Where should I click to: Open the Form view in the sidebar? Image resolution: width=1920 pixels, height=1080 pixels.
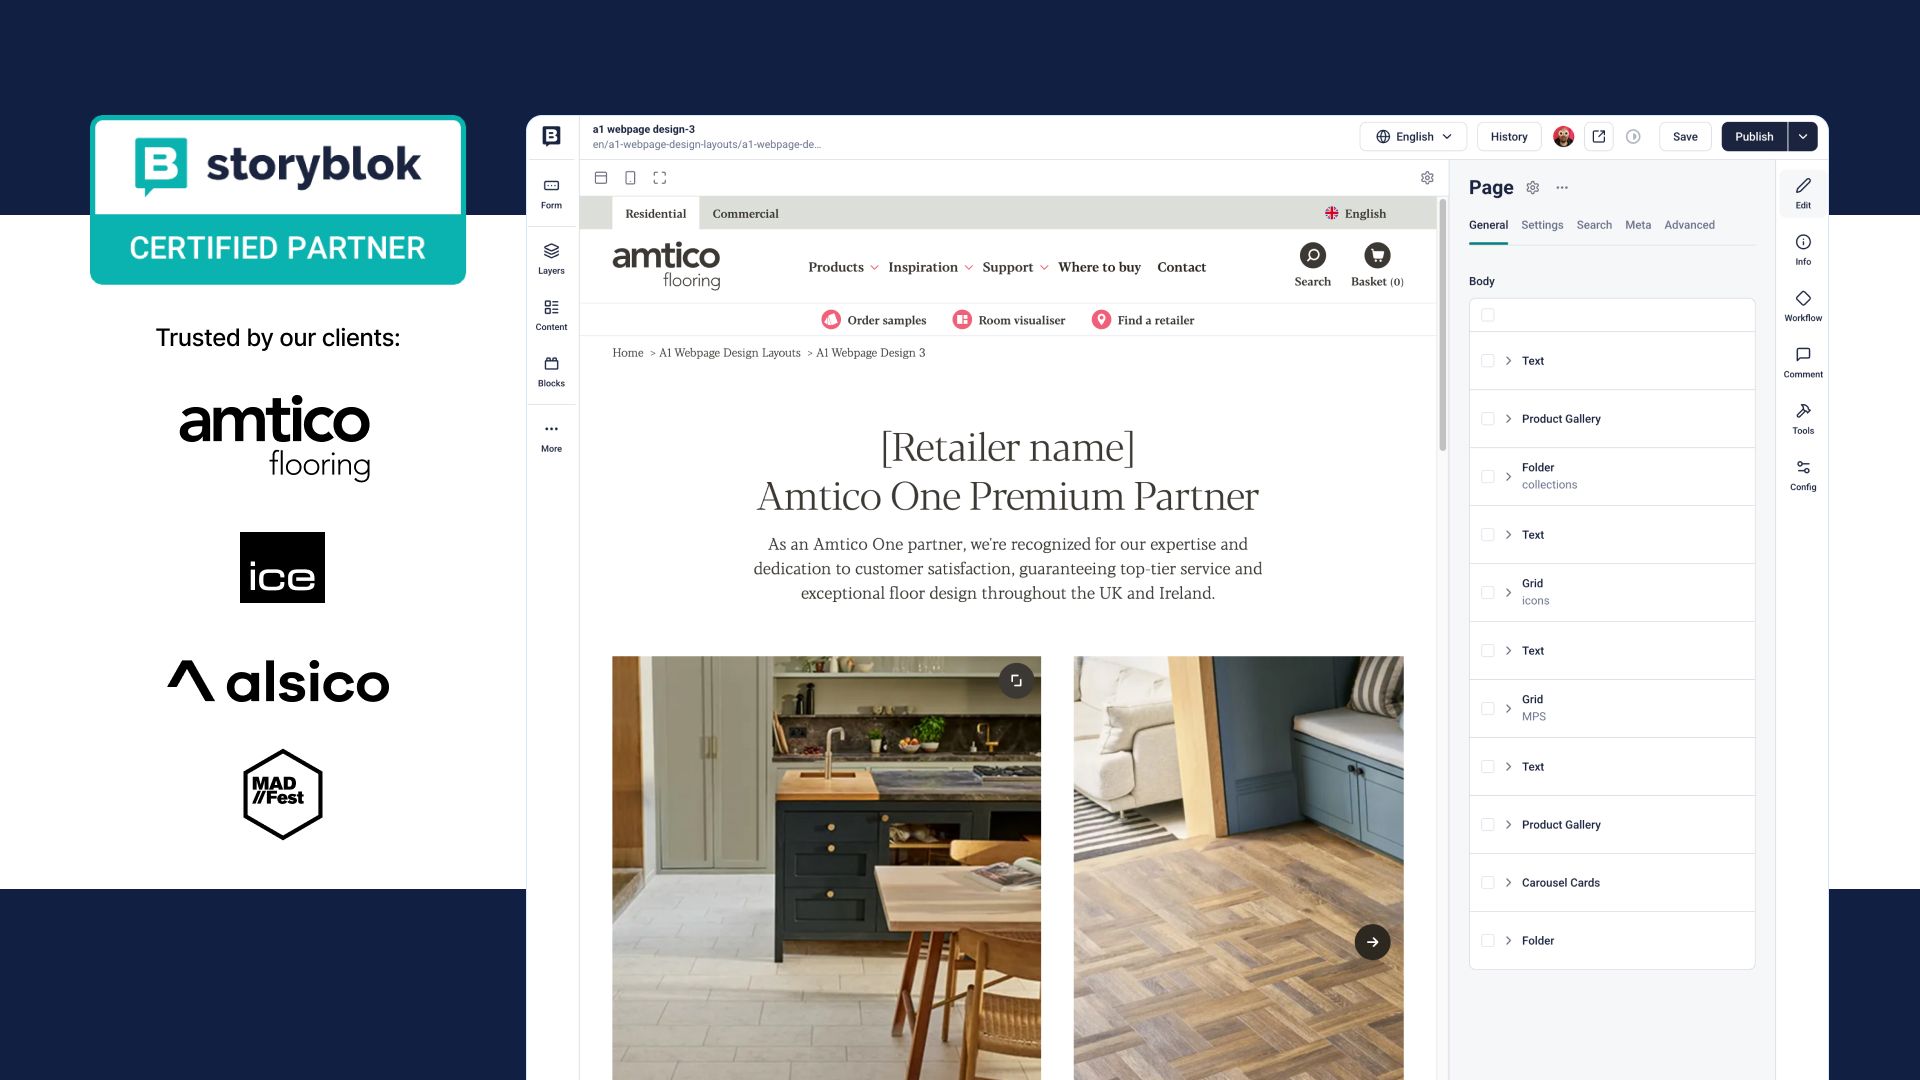point(551,194)
